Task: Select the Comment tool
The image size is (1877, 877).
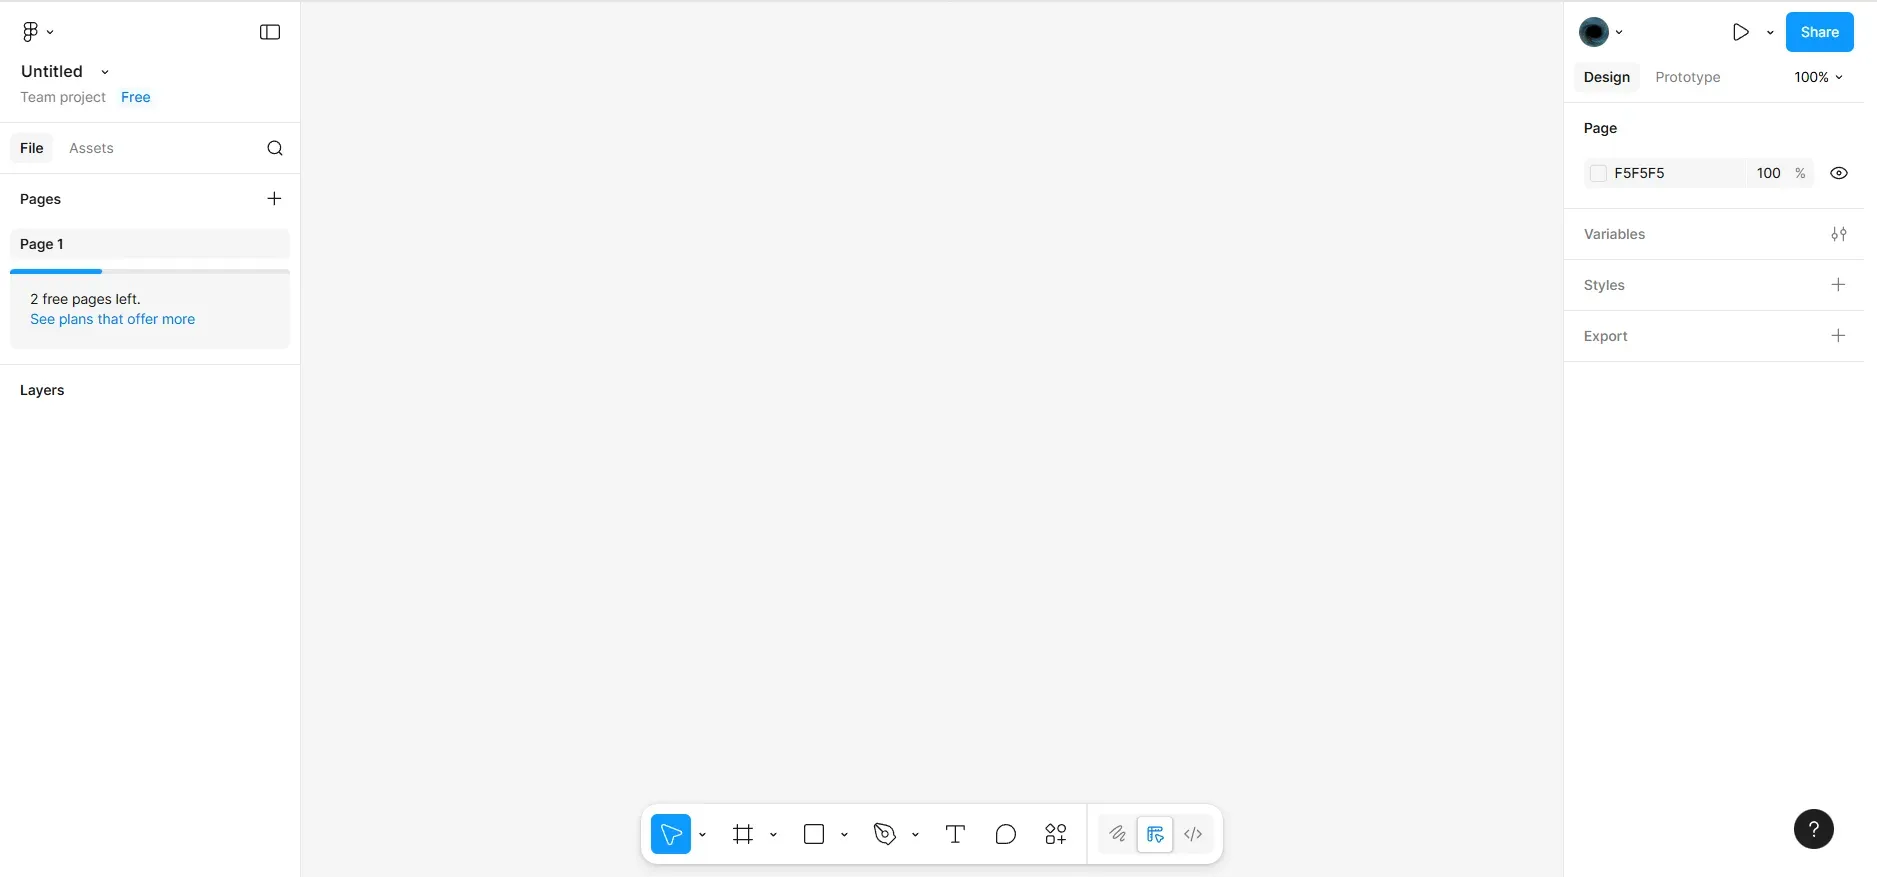Action: coord(1006,834)
